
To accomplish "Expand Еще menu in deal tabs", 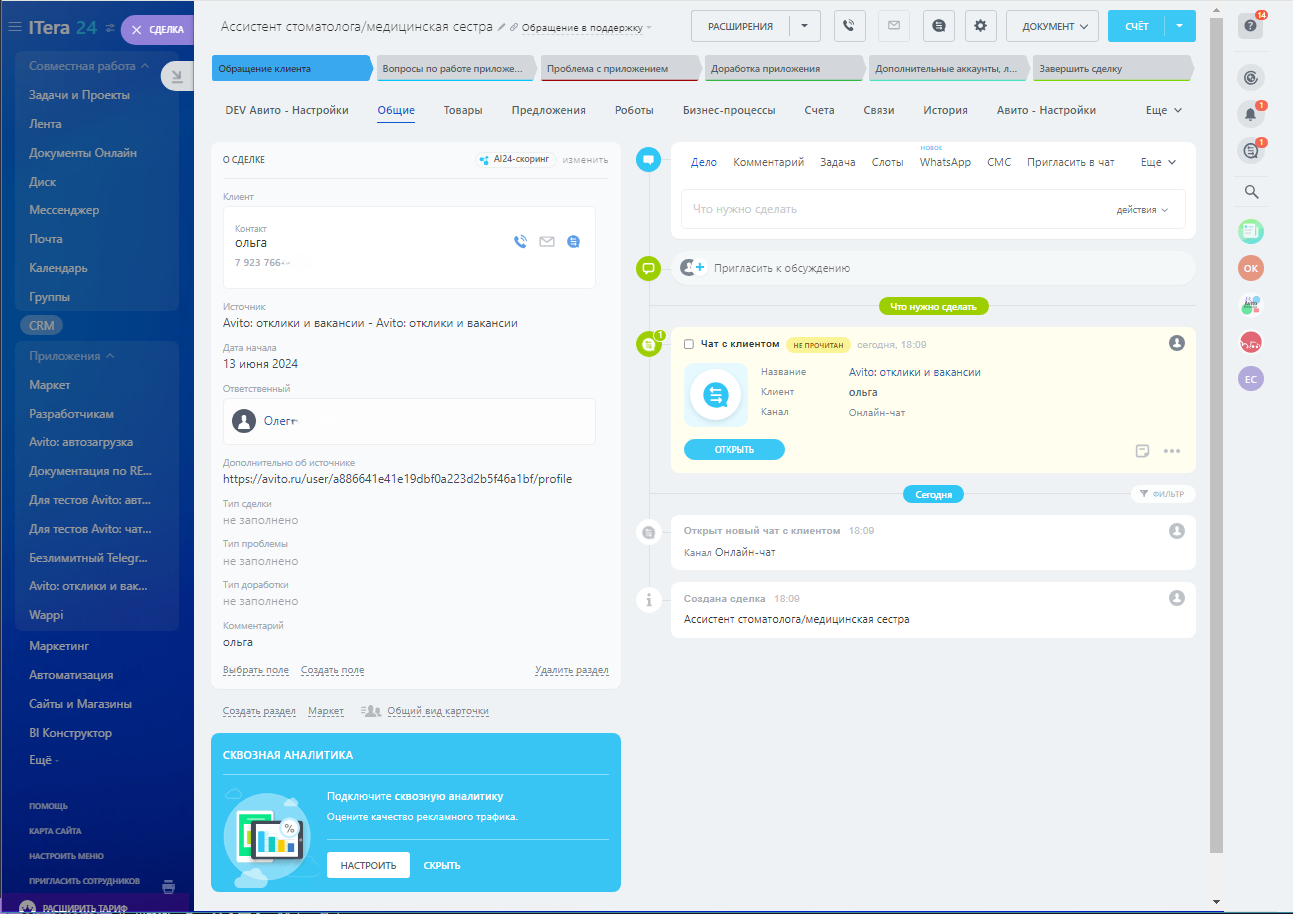I will [x=1163, y=110].
